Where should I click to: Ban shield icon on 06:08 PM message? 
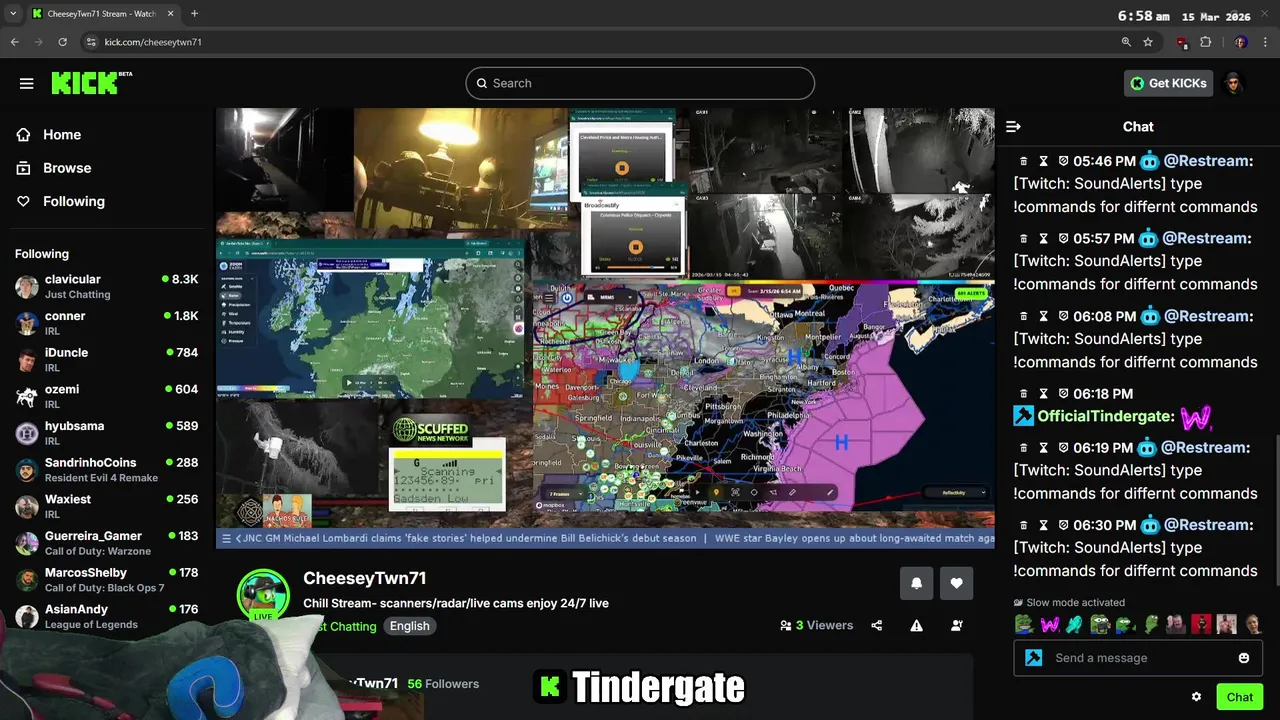point(1063,316)
